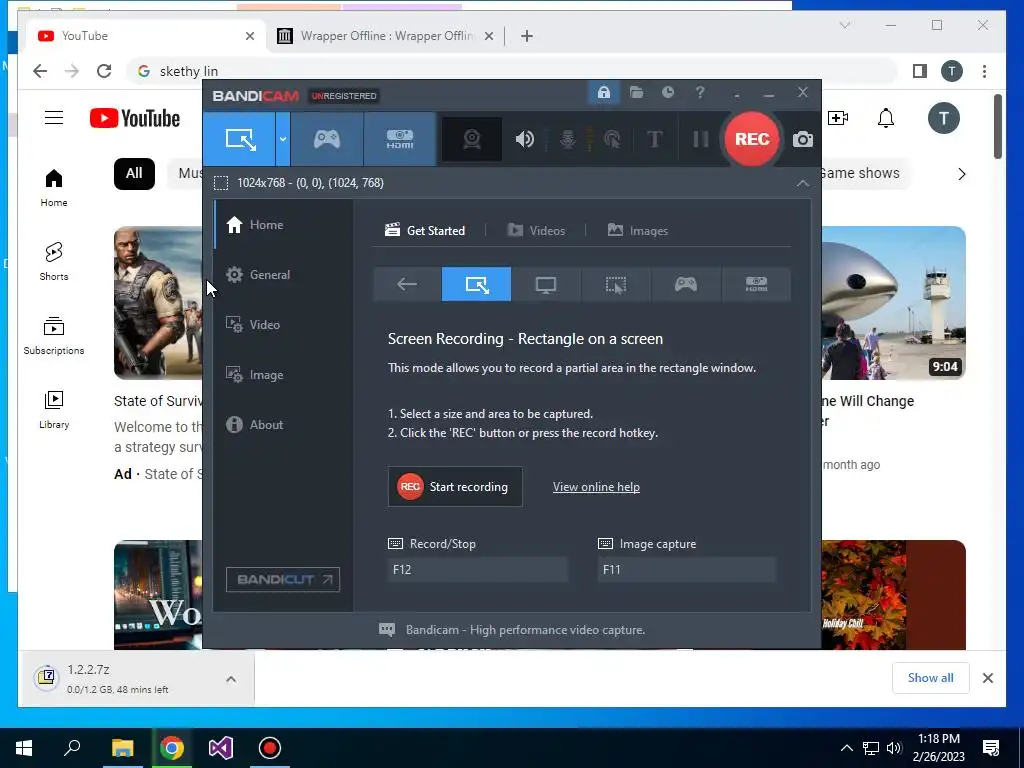Expand 1.2.2.7z download options chevron
1024x768 pixels.
click(231, 679)
